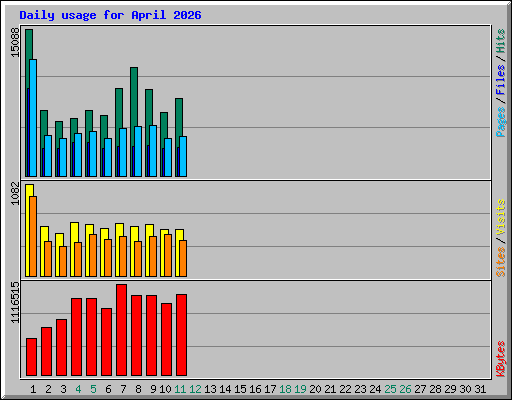Click day label 4 on axis
Viewport: 512px width, 400px height.
coord(78,389)
